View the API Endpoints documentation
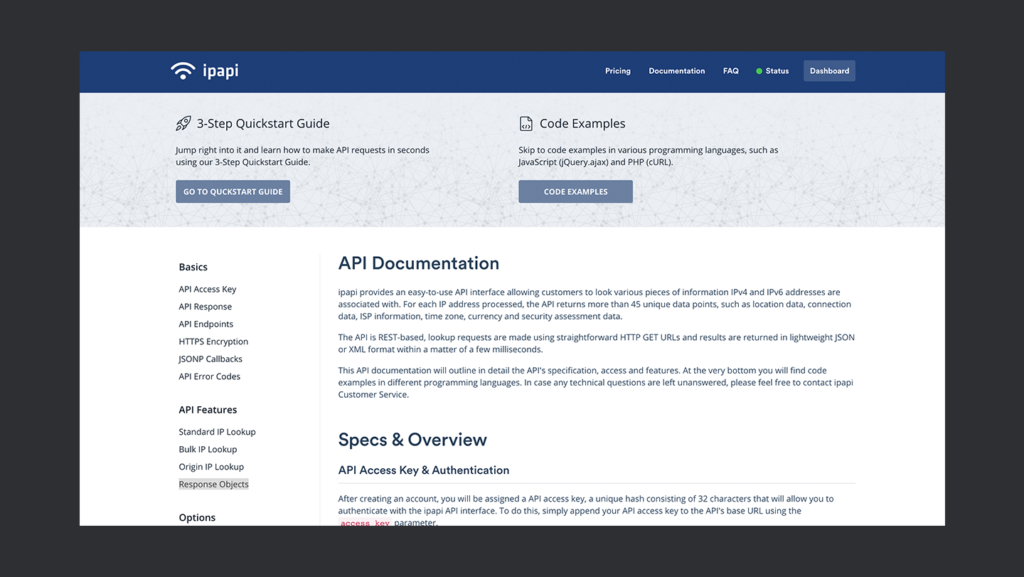 click(x=205, y=324)
